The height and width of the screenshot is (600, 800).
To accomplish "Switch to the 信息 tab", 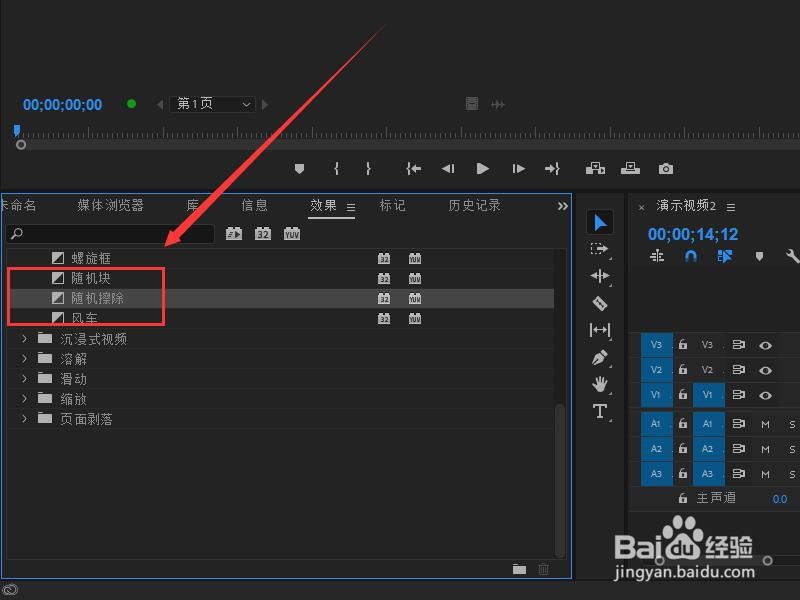I will 254,206.
